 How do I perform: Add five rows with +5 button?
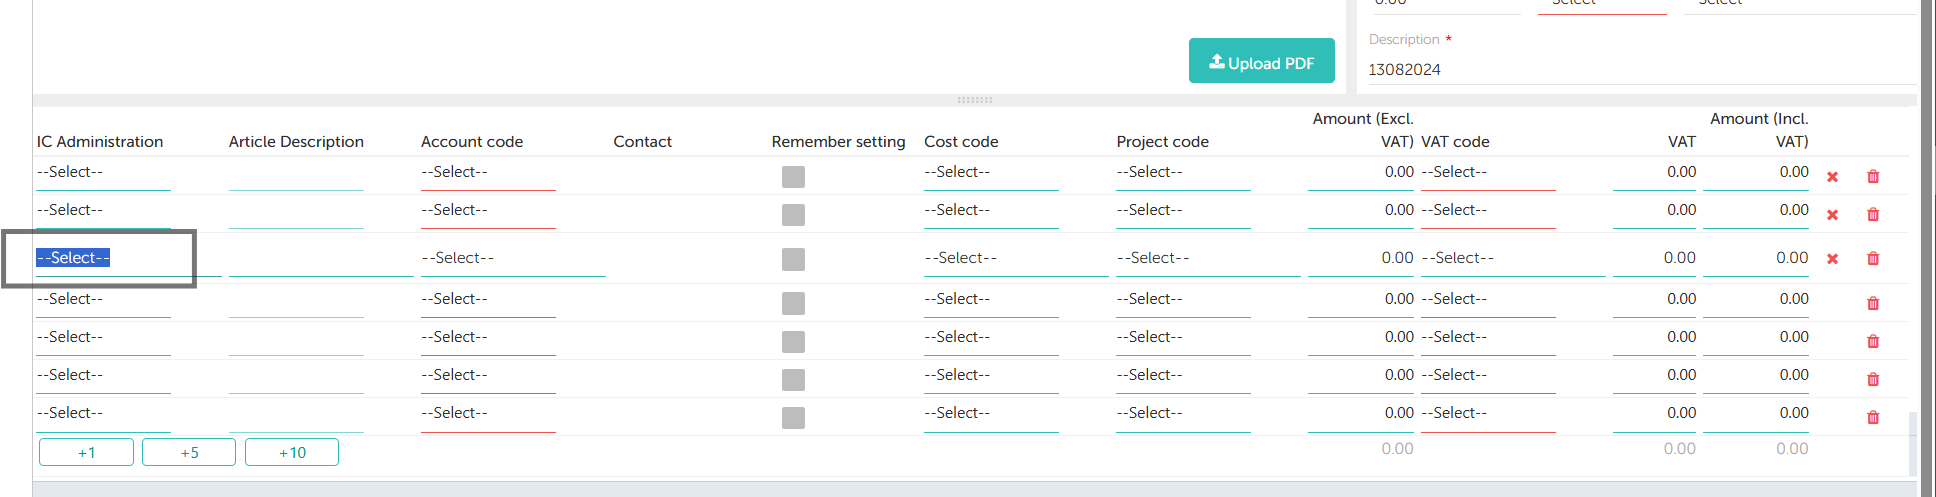point(189,453)
